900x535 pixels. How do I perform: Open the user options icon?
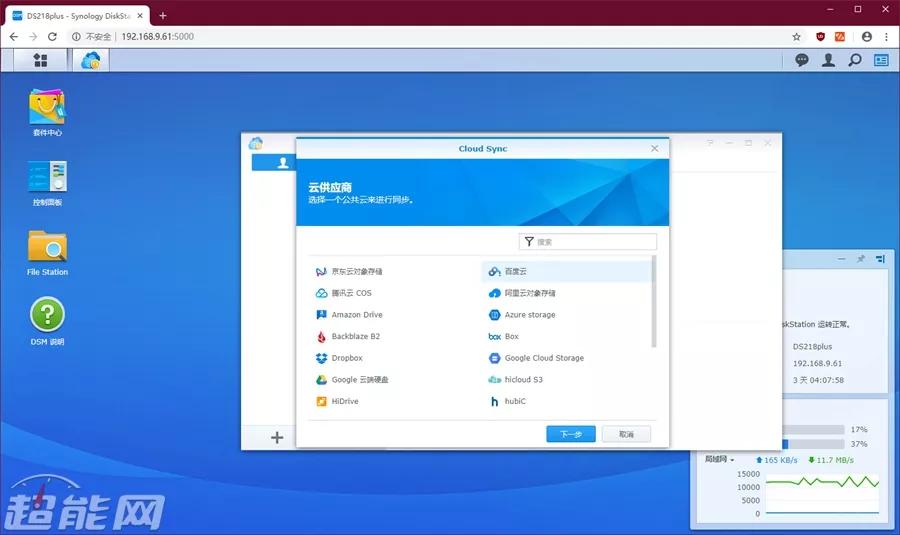click(828, 60)
